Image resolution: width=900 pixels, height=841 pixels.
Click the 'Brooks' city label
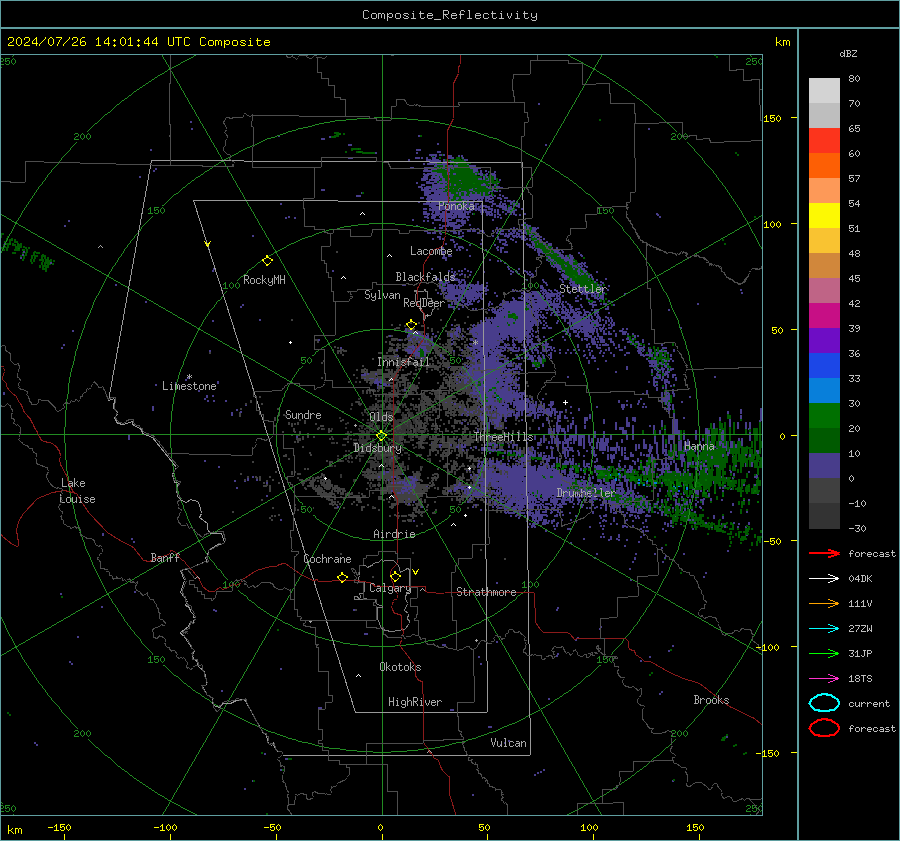(711, 700)
